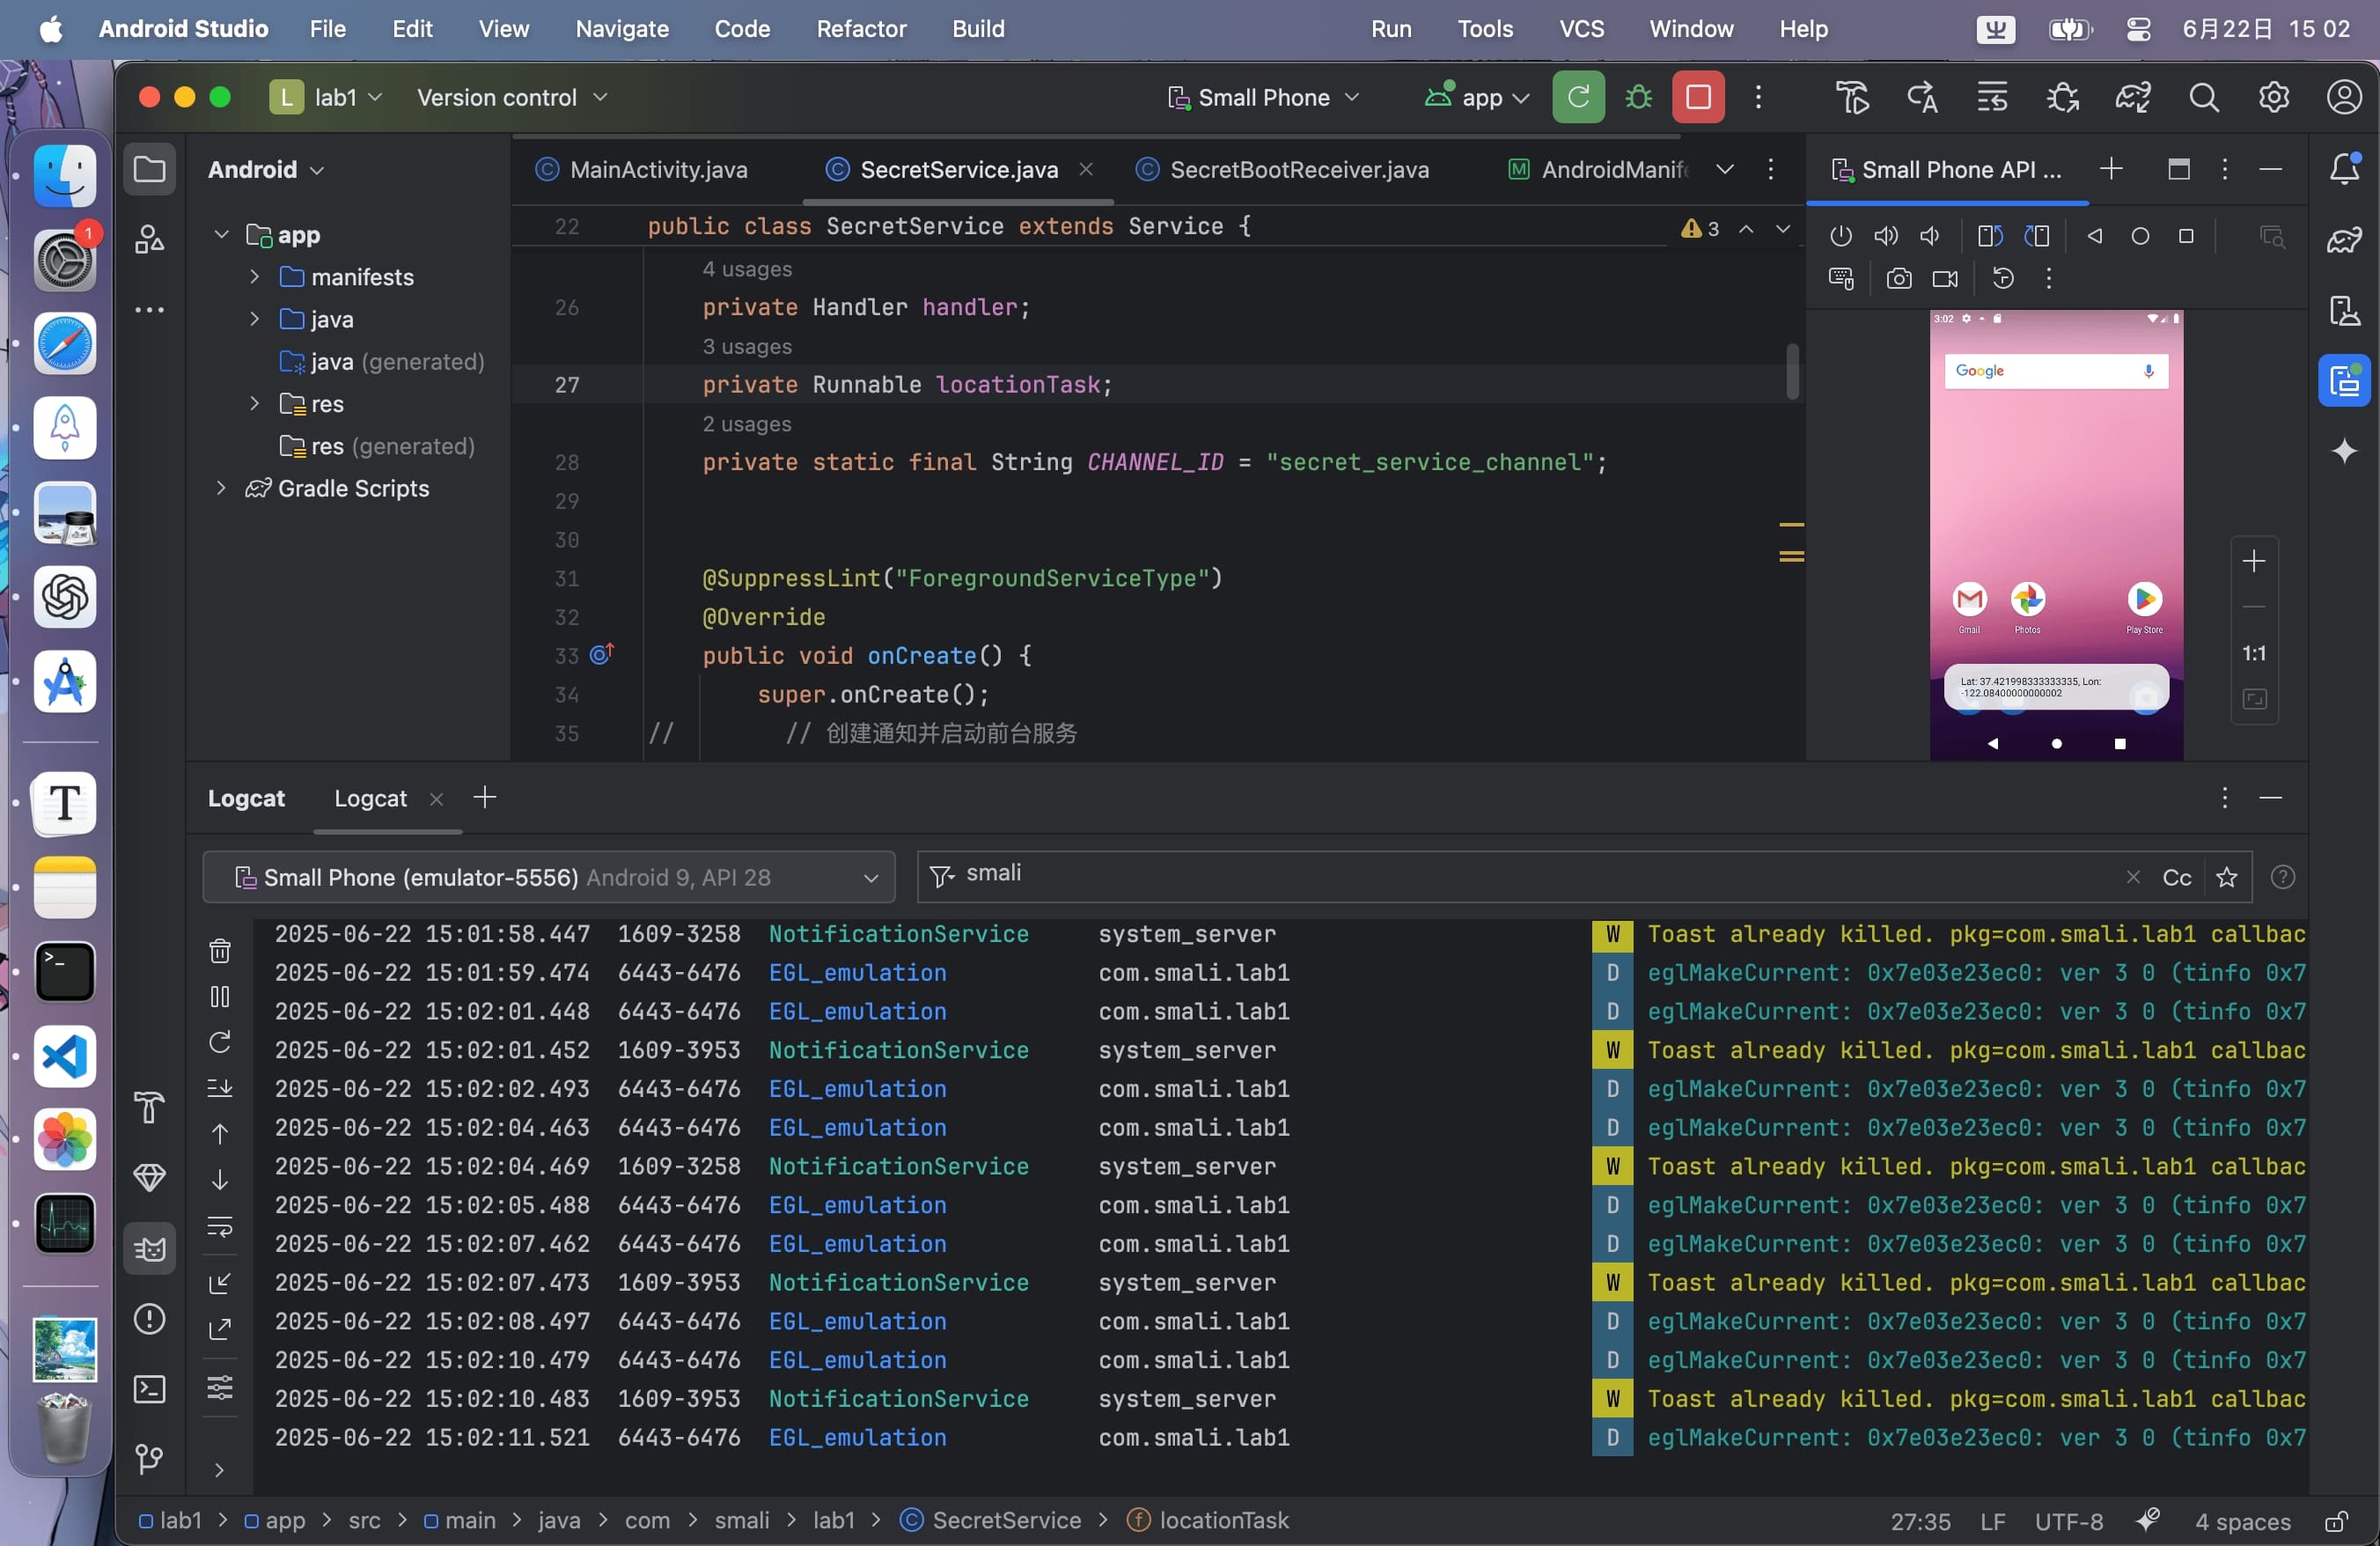2380x1546 pixels.
Task: Rotate the emulator left
Action: [1989, 236]
